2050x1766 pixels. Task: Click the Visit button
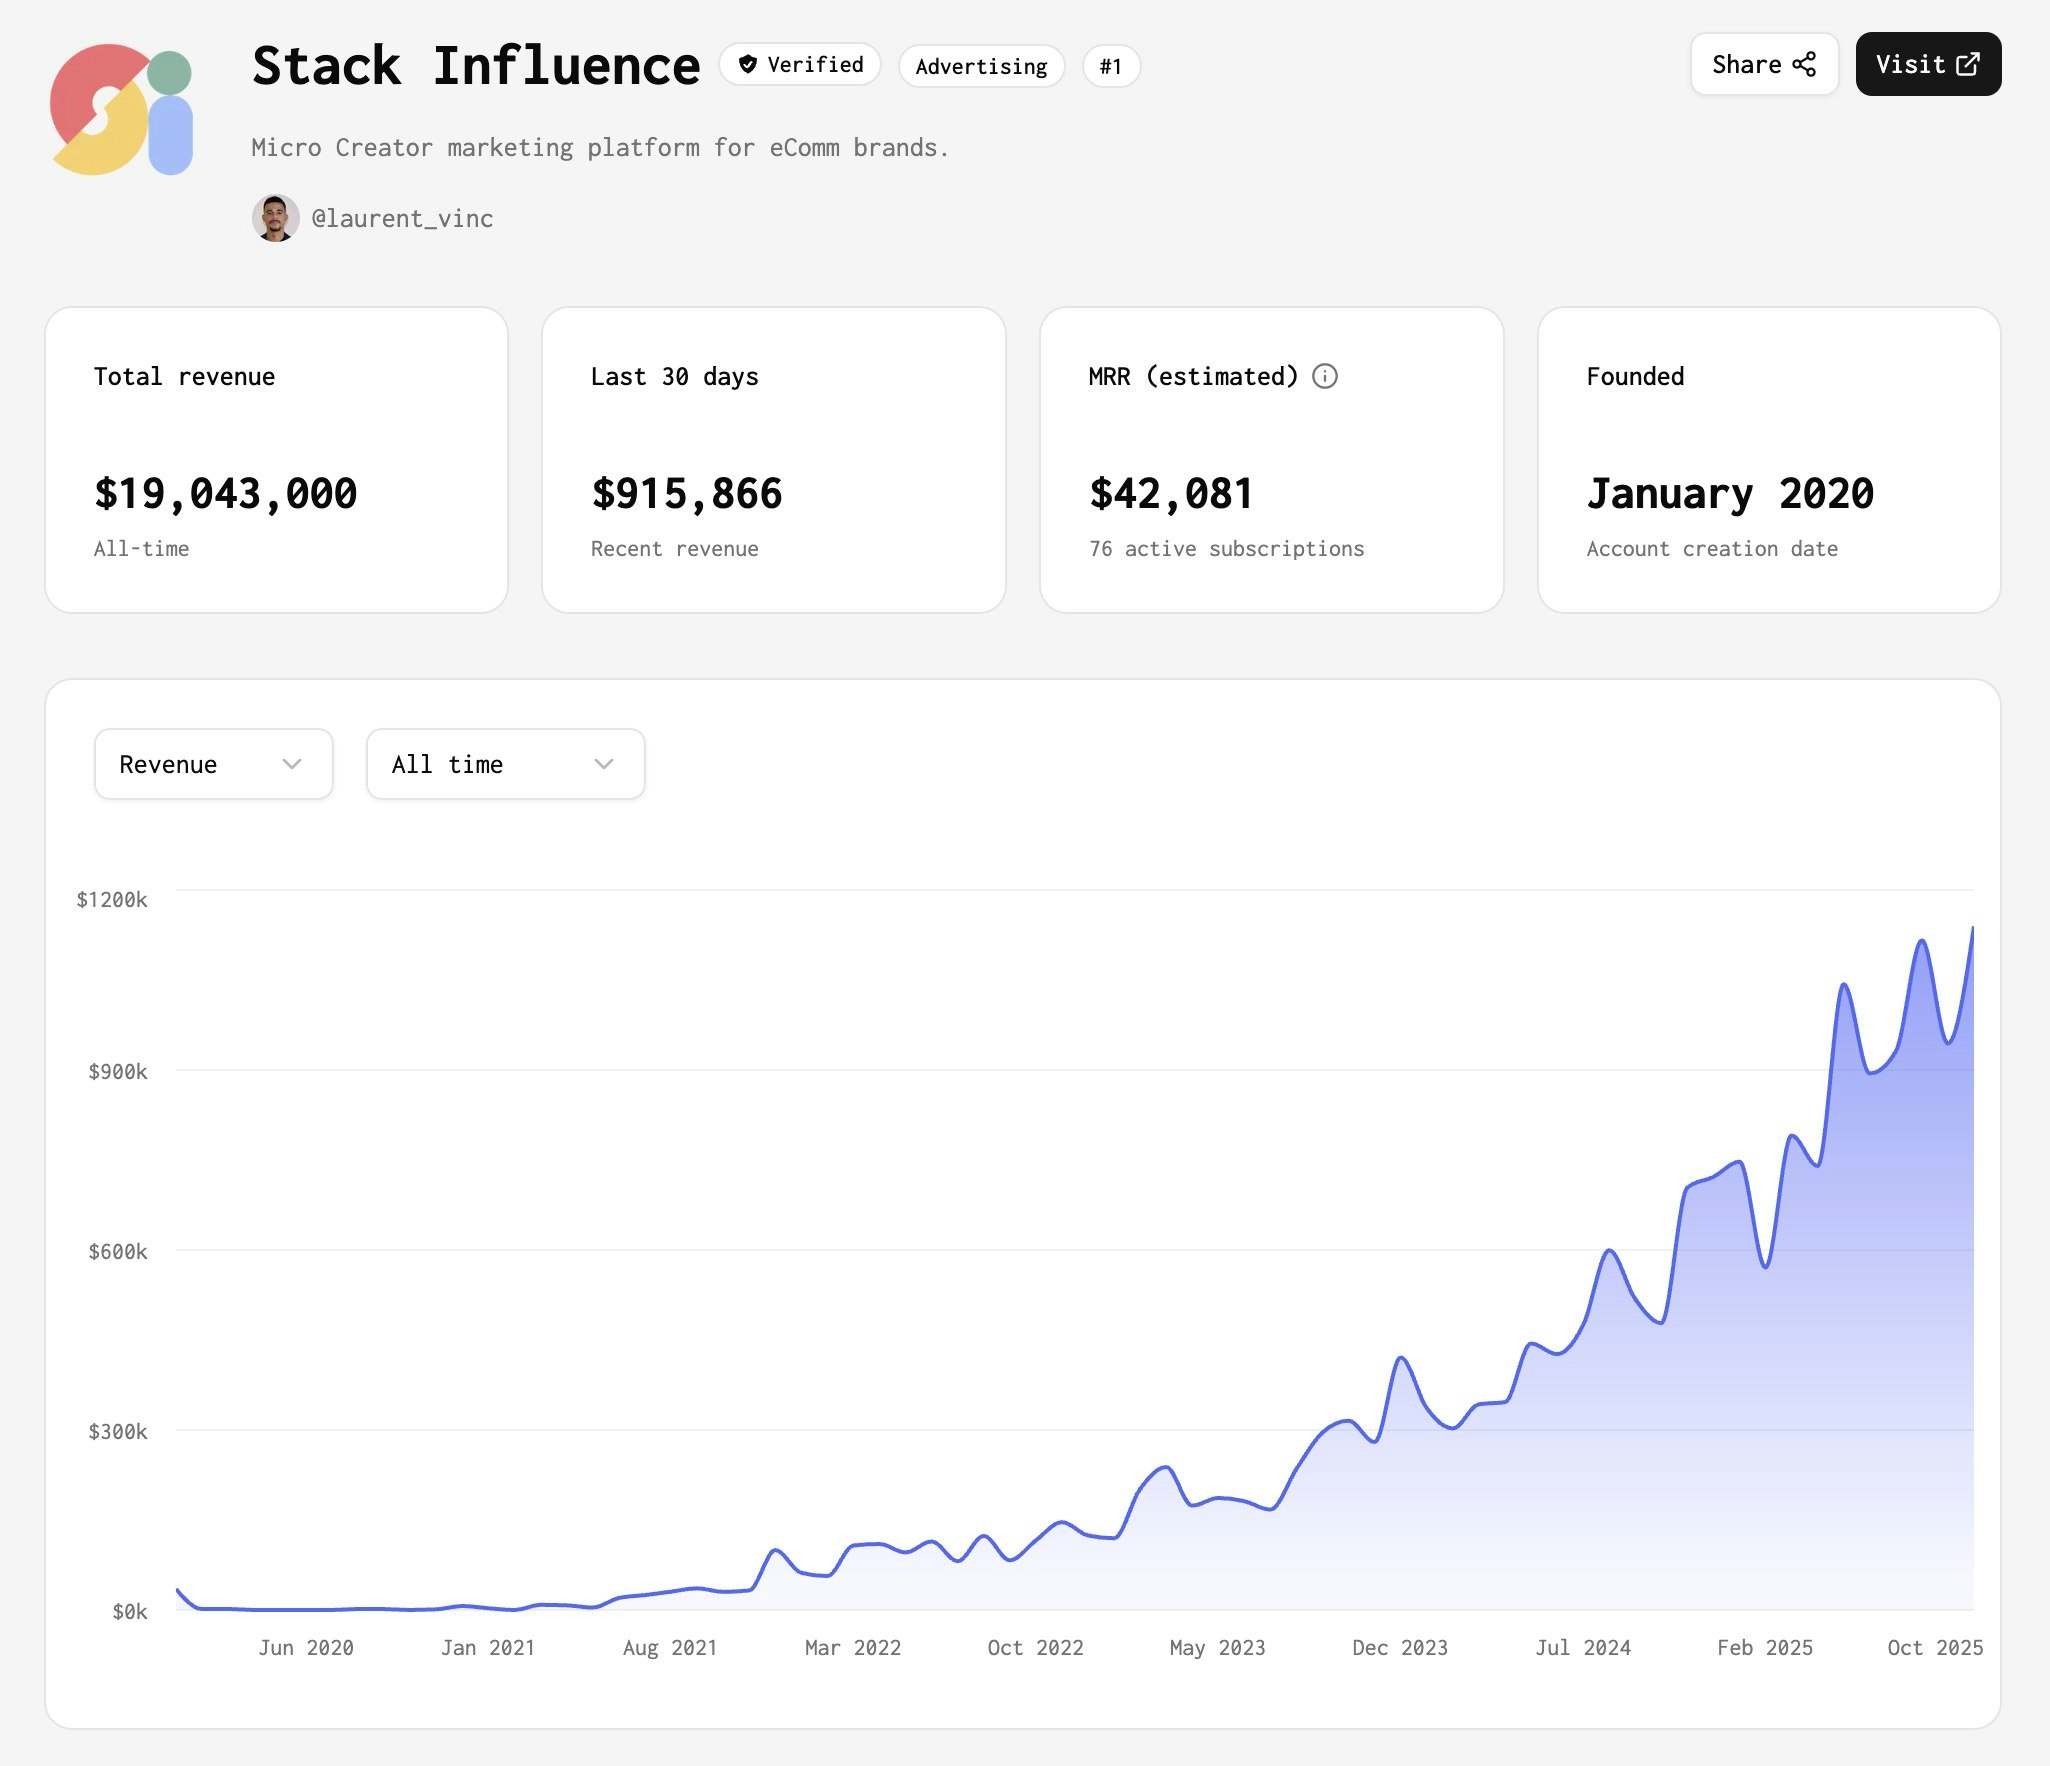click(1928, 63)
